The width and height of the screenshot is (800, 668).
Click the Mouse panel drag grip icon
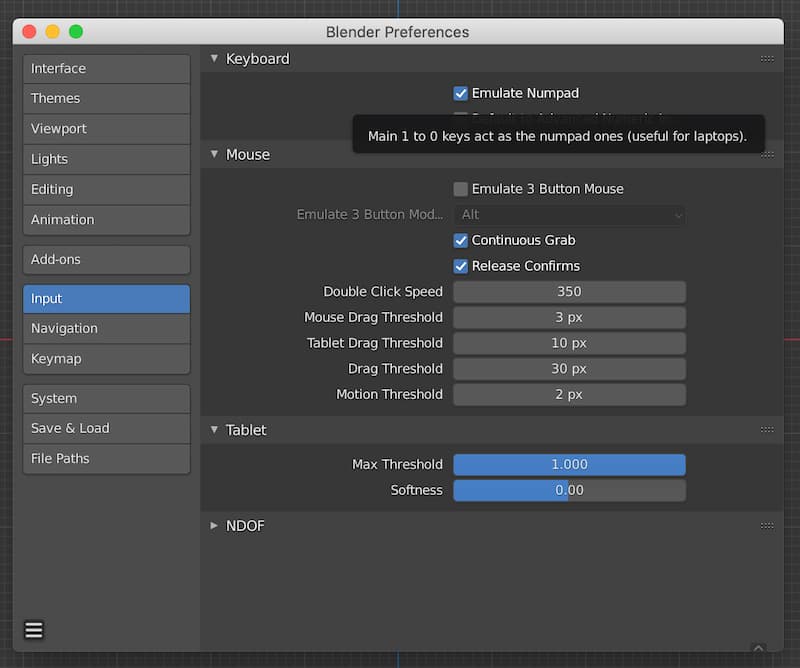pos(767,155)
